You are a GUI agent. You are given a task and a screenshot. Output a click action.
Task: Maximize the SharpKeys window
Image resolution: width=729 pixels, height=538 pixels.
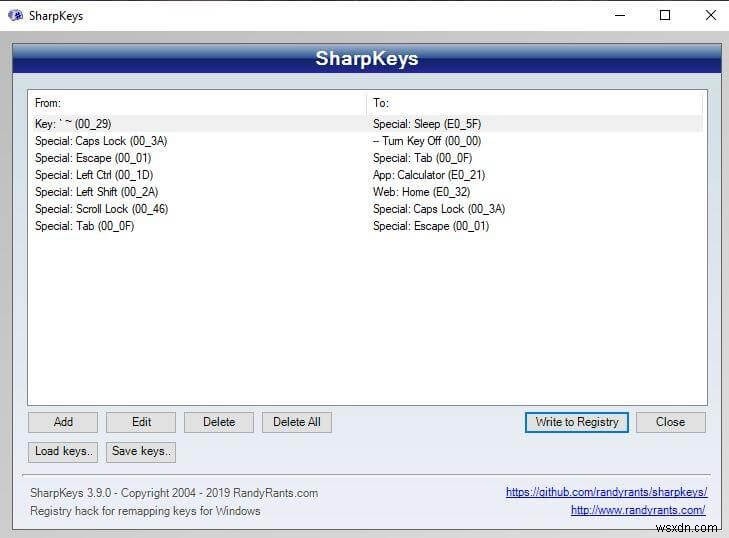click(665, 15)
